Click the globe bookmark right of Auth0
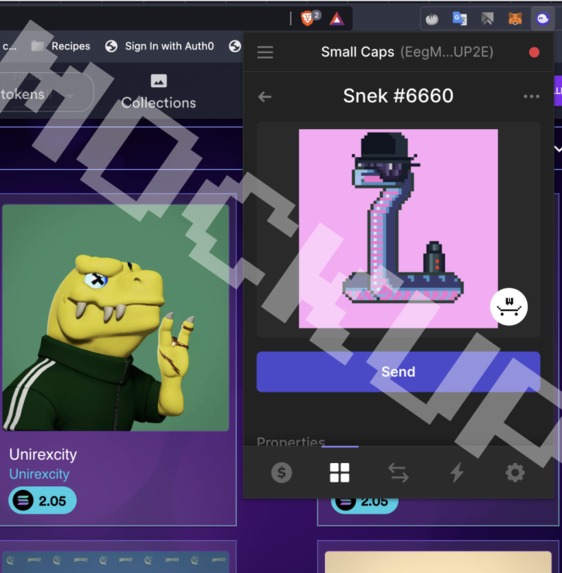Viewport: 562px width, 573px height. [x=235, y=46]
